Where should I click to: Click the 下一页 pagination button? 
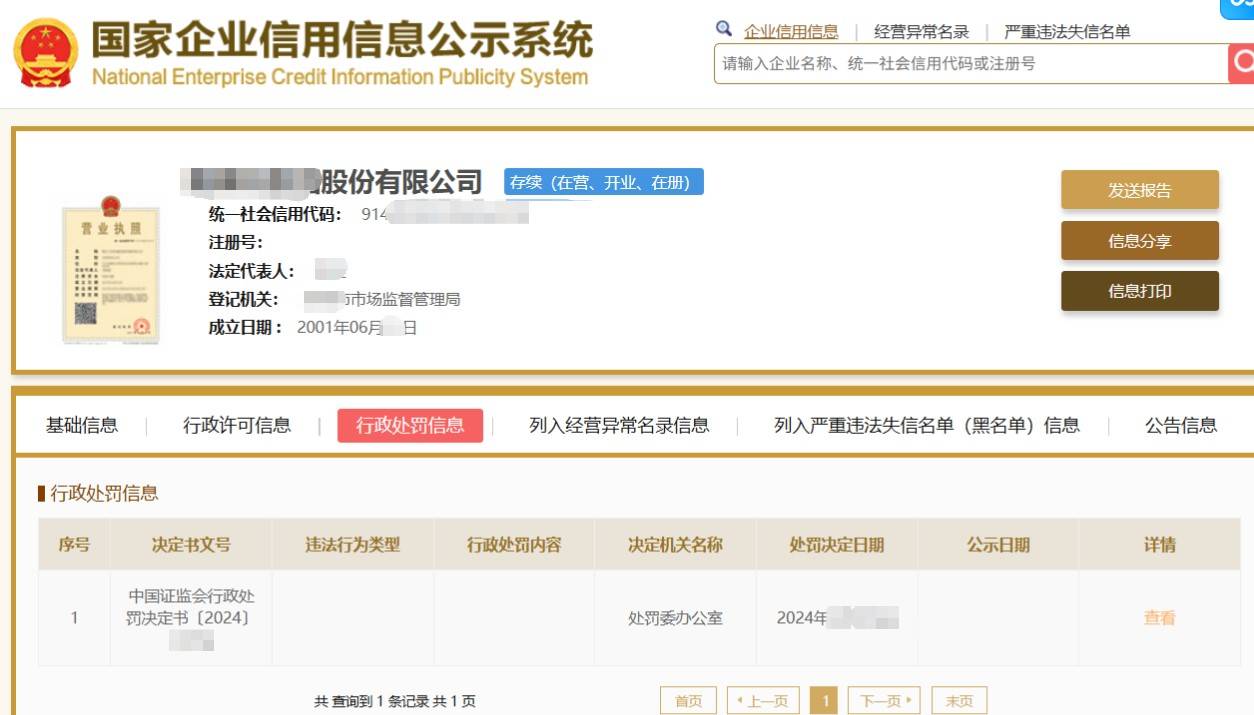pos(883,701)
